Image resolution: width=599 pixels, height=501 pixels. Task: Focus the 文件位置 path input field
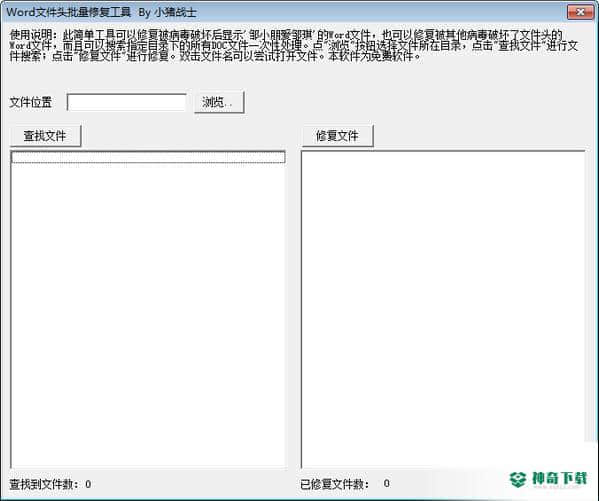126,102
